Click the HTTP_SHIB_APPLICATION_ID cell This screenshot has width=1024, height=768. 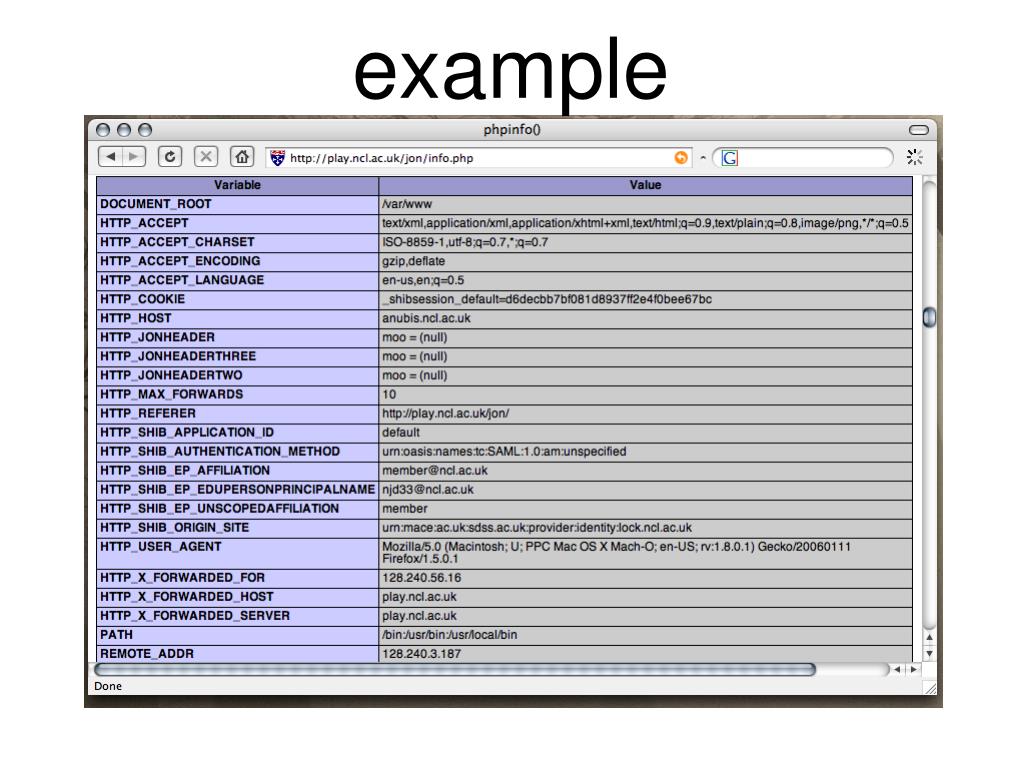(237, 432)
